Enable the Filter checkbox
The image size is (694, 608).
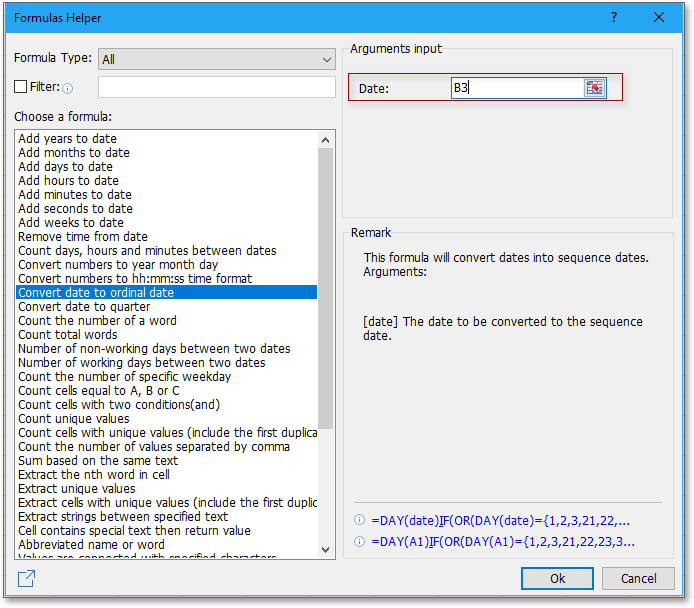tap(21, 87)
